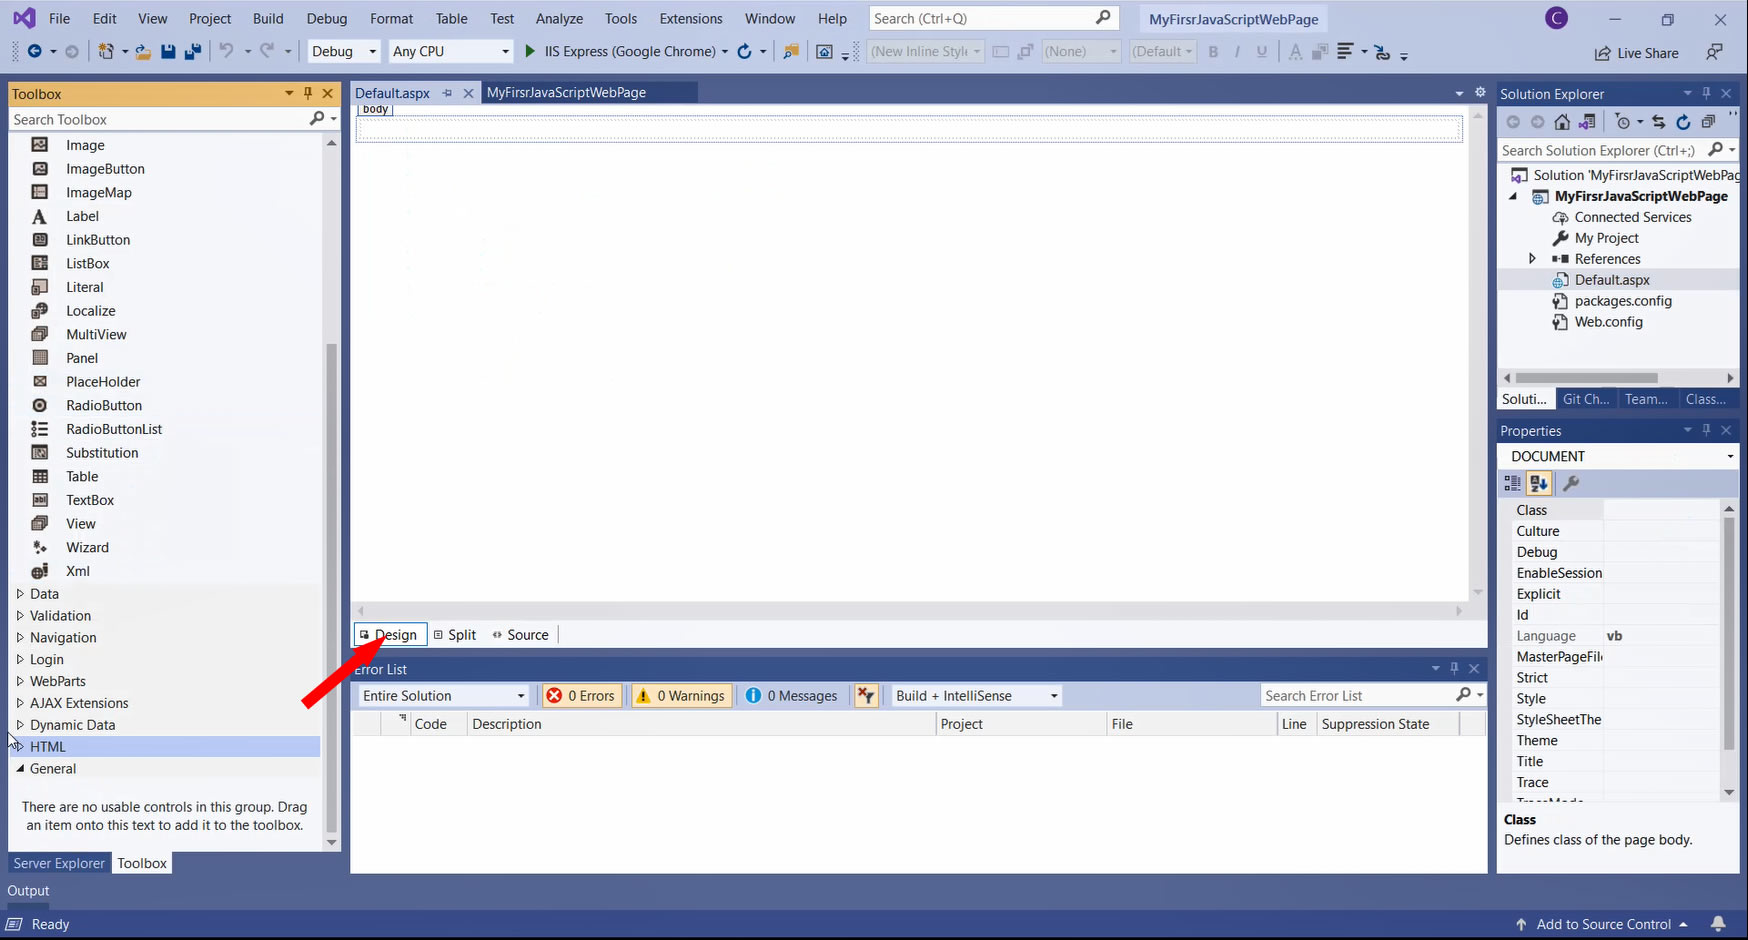Viewport: 1748px width, 940px height.
Task: Click the Open File folder icon
Action: click(x=143, y=52)
